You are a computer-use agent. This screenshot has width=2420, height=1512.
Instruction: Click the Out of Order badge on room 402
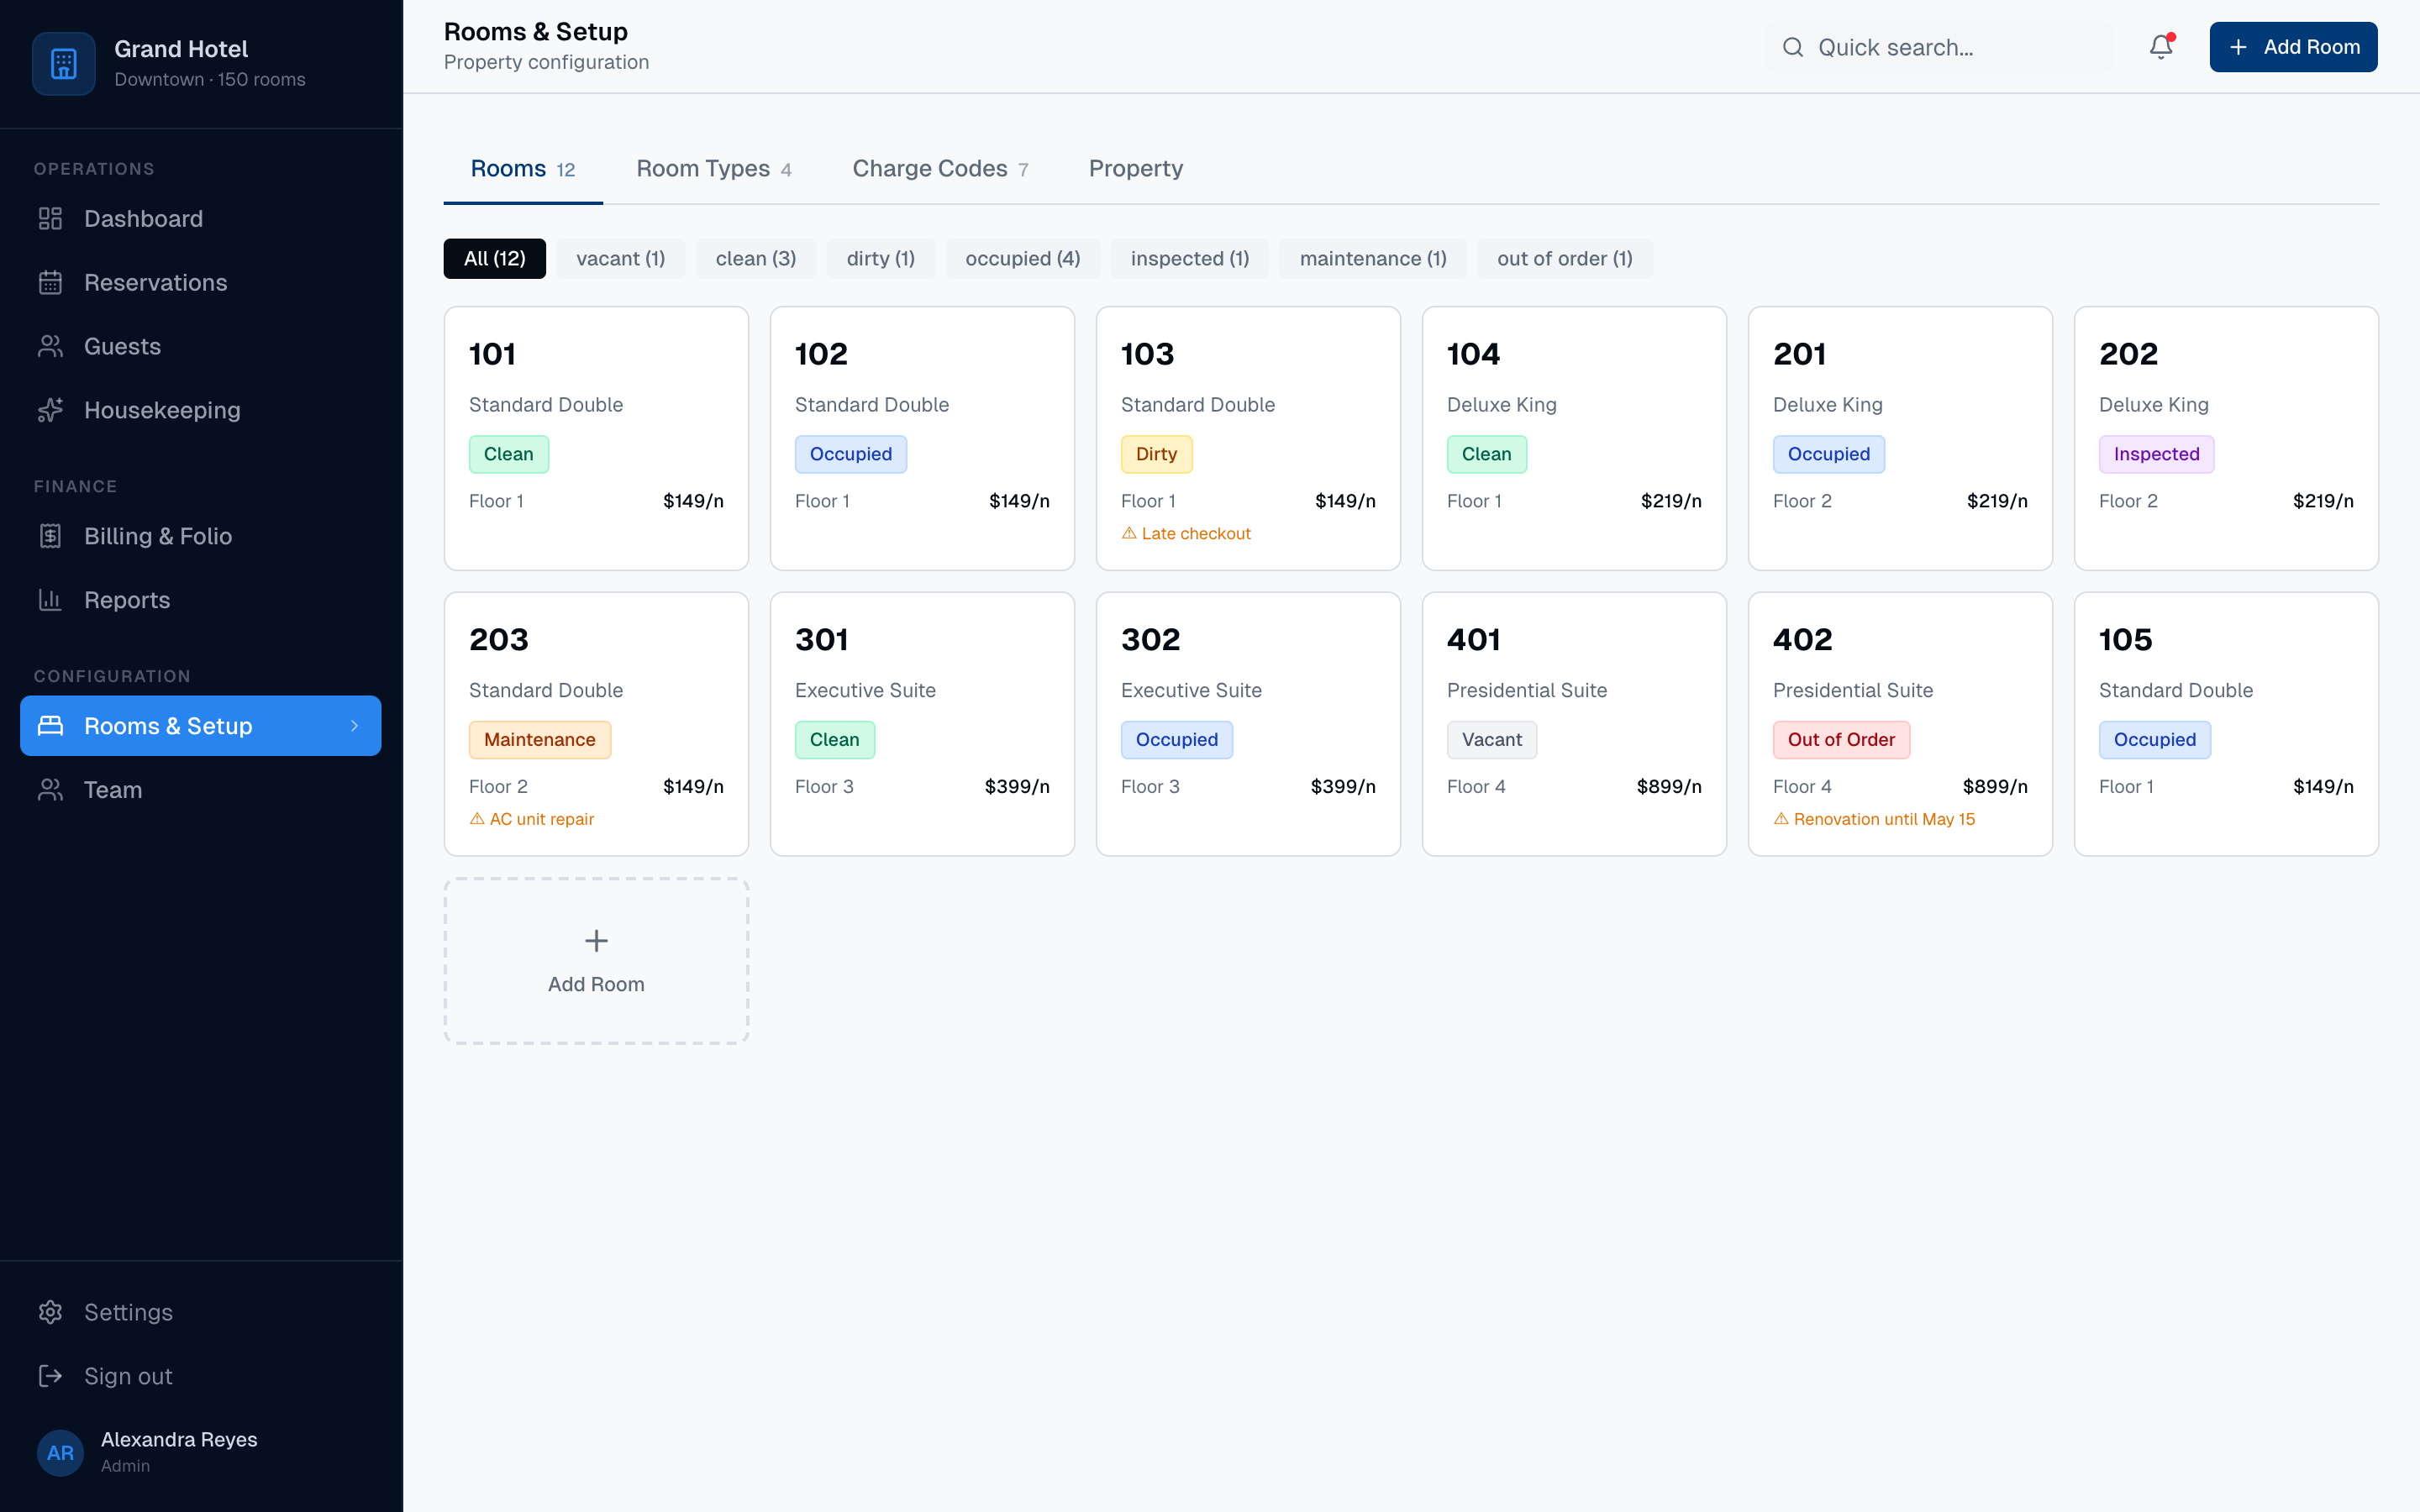1841,739
